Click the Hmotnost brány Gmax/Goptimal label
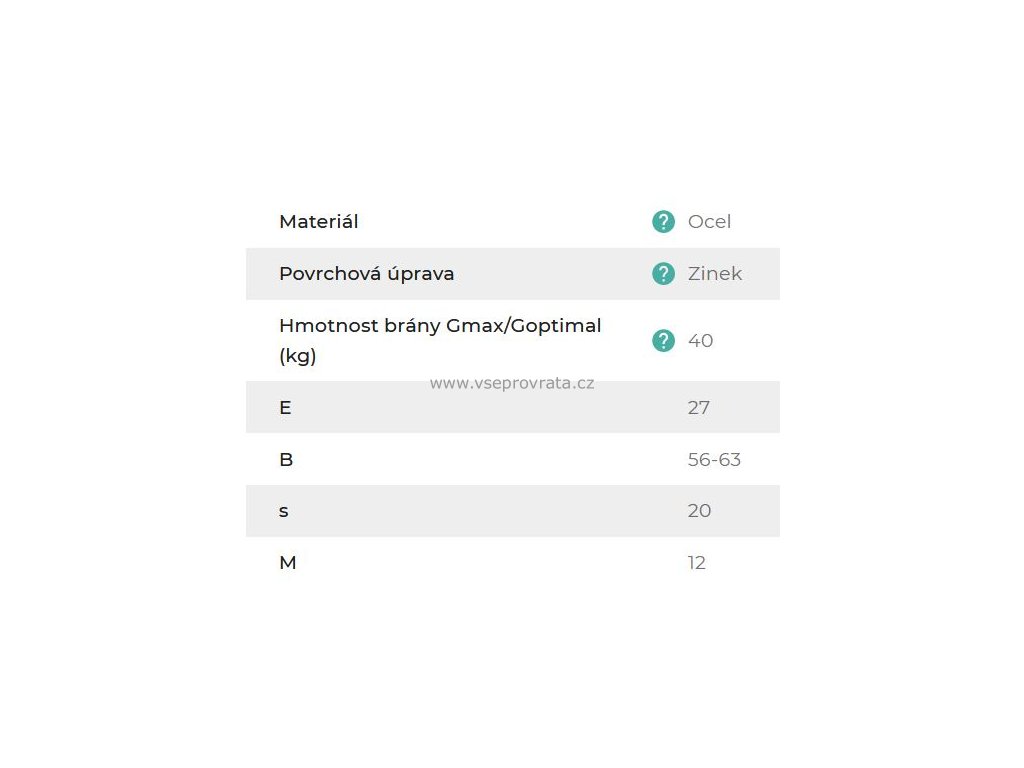This screenshot has width=1024, height=768. [440, 325]
